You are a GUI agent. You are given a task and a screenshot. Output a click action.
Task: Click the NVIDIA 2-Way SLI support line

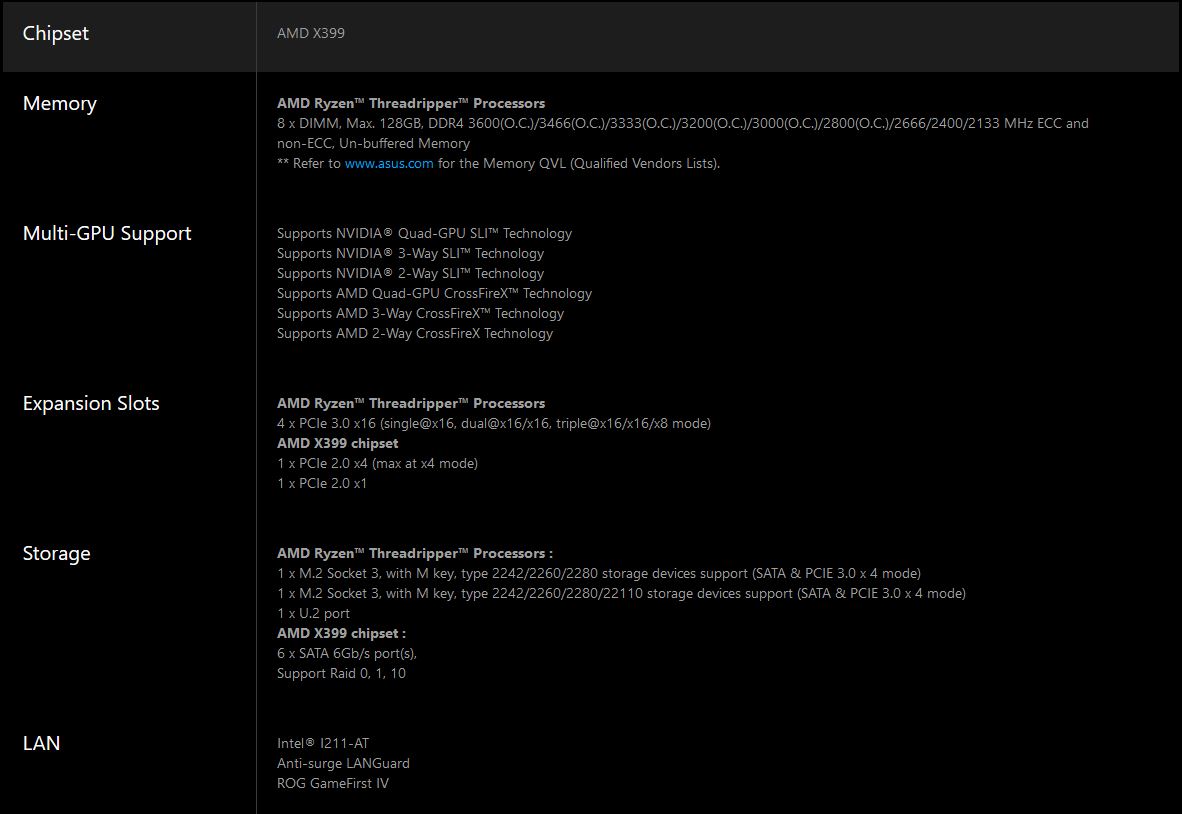410,273
